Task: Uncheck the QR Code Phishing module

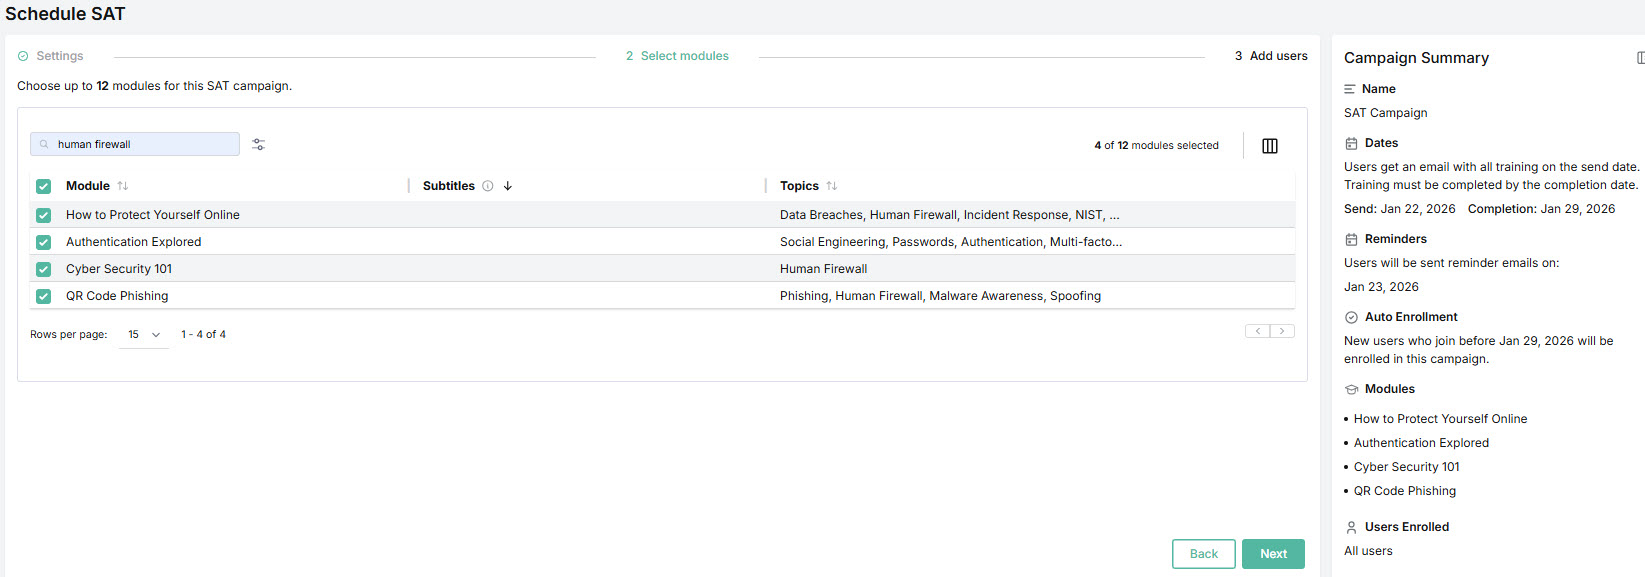Action: (x=43, y=296)
